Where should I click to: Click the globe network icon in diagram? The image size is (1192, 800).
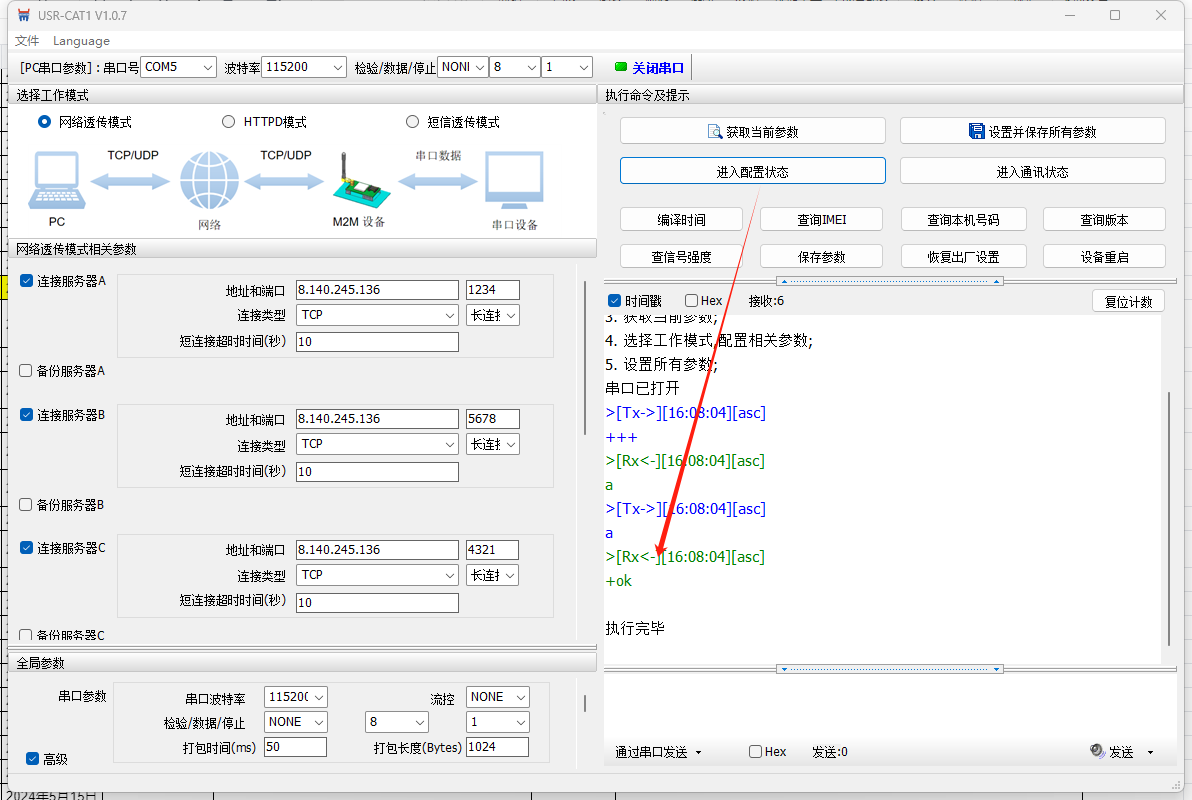coord(209,182)
